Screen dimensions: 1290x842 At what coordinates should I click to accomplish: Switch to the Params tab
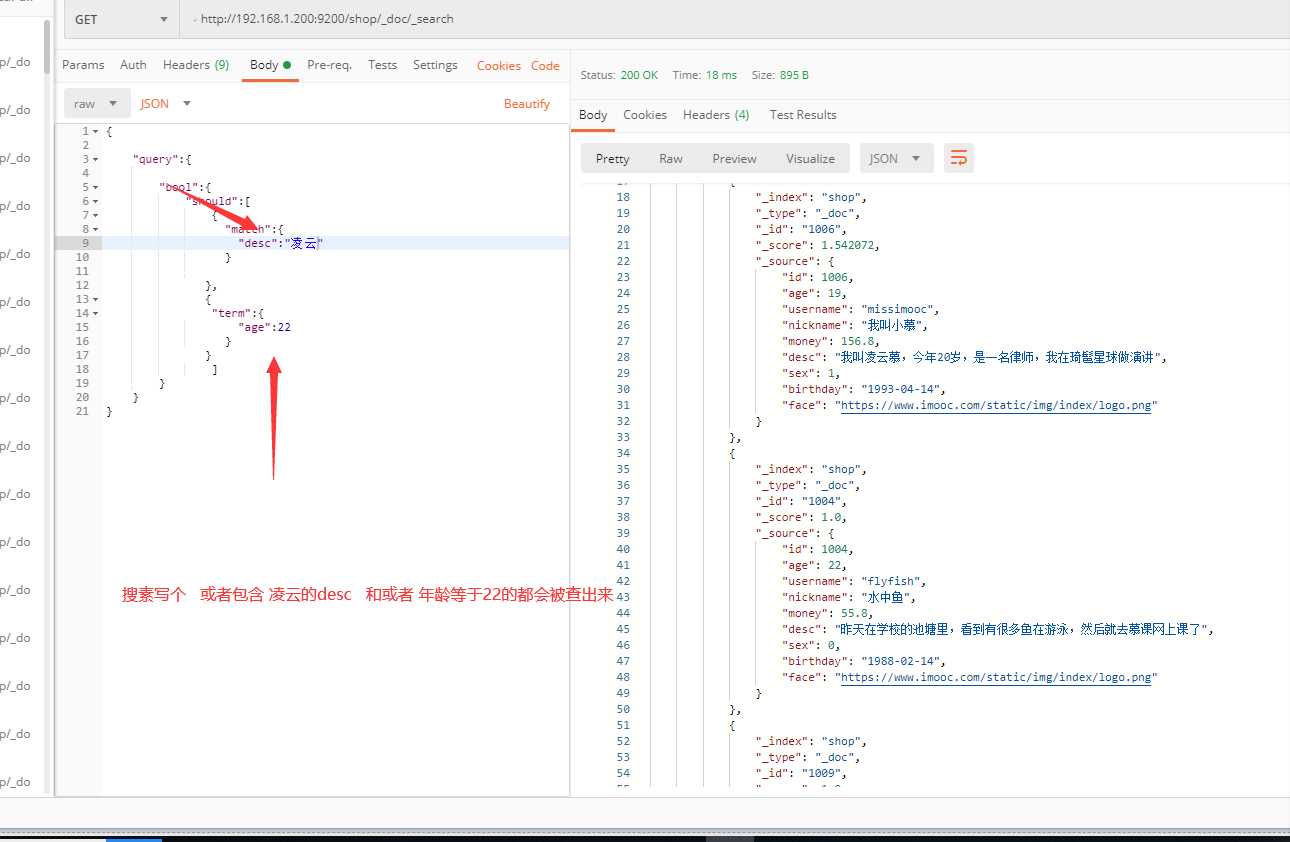click(83, 65)
